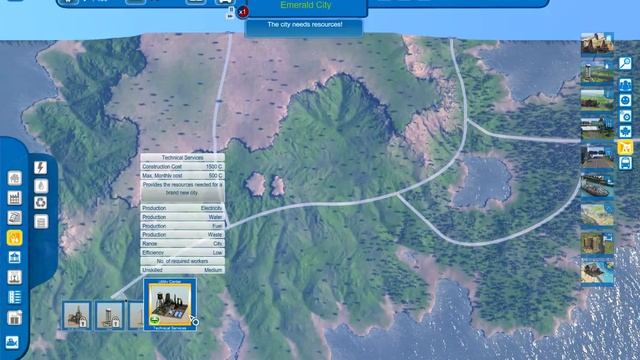Click the desert rock landscape thumbnail on right
Image resolution: width=640 pixels, height=360 pixels.
[597, 44]
